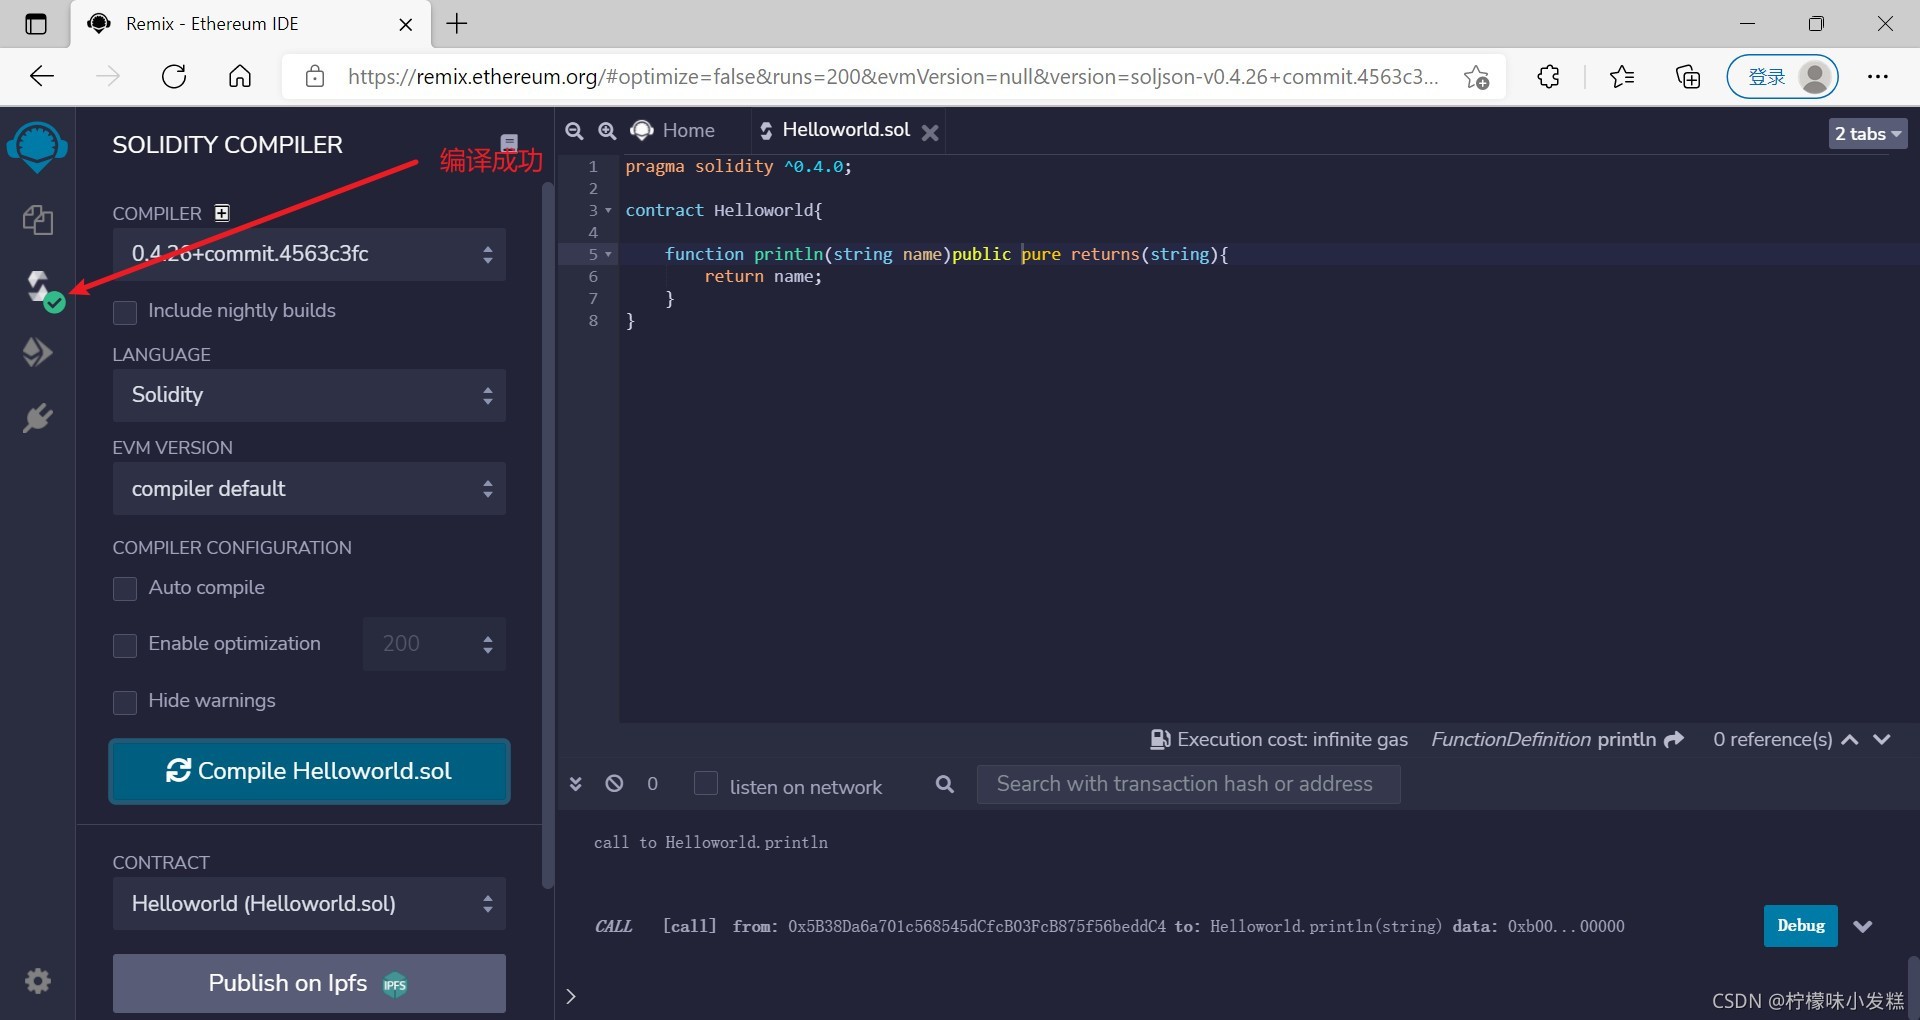Go to previous reference arrow
The height and width of the screenshot is (1020, 1920).
pyautogui.click(x=1850, y=739)
